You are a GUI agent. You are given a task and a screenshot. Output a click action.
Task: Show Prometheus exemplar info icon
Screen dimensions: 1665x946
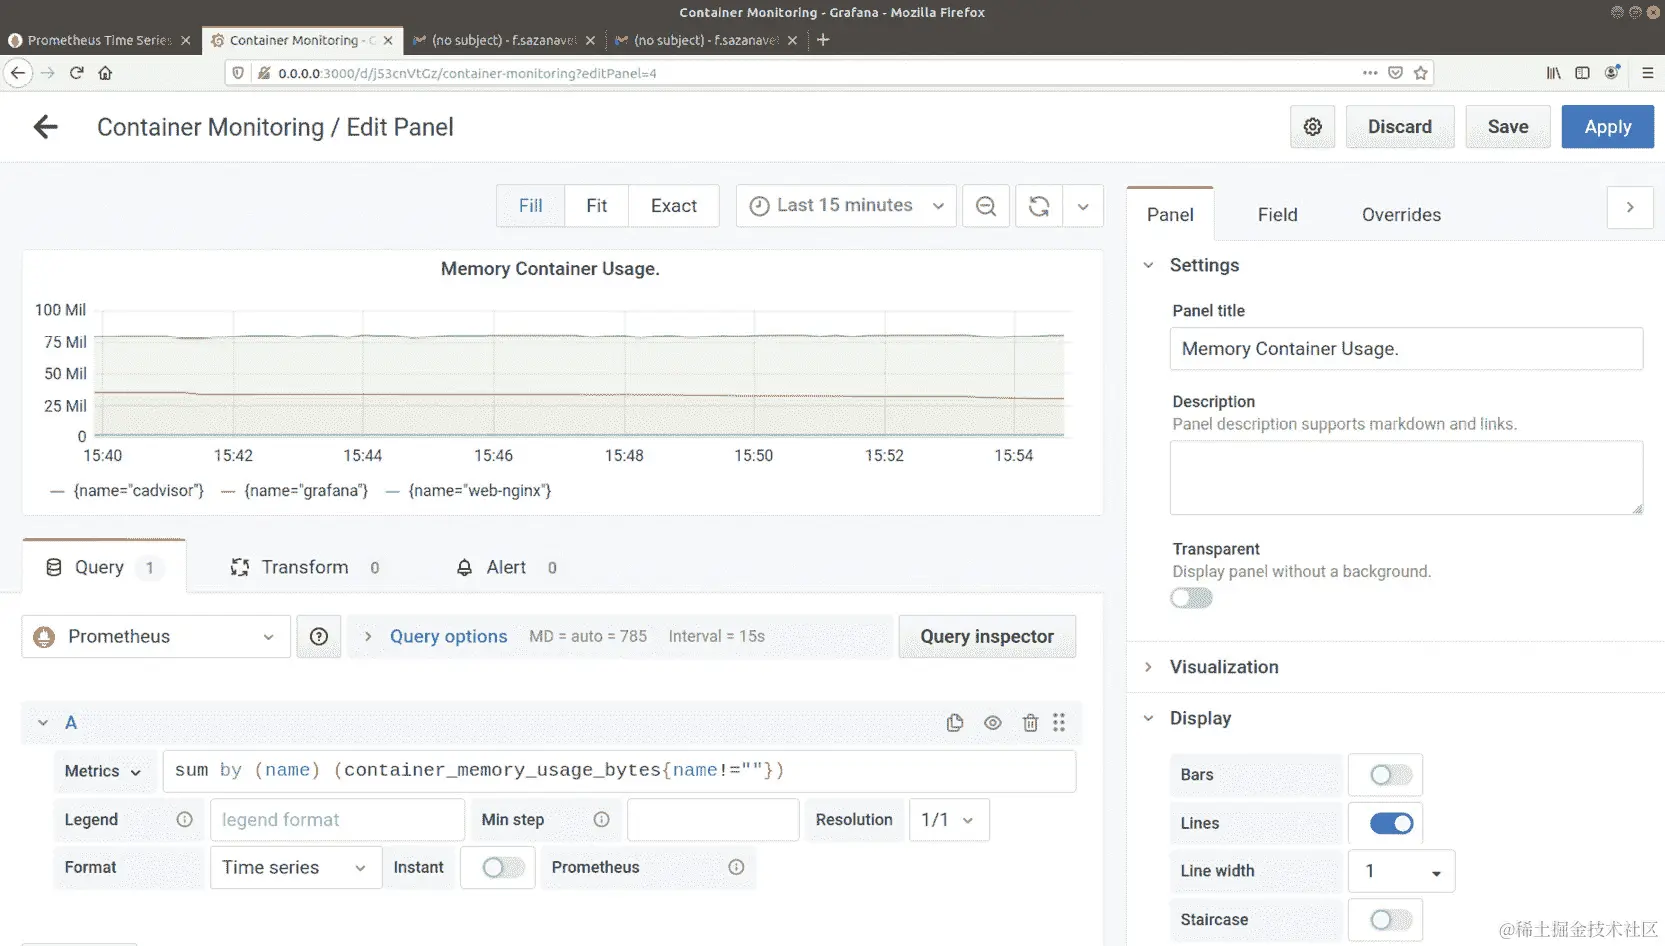[x=736, y=868]
